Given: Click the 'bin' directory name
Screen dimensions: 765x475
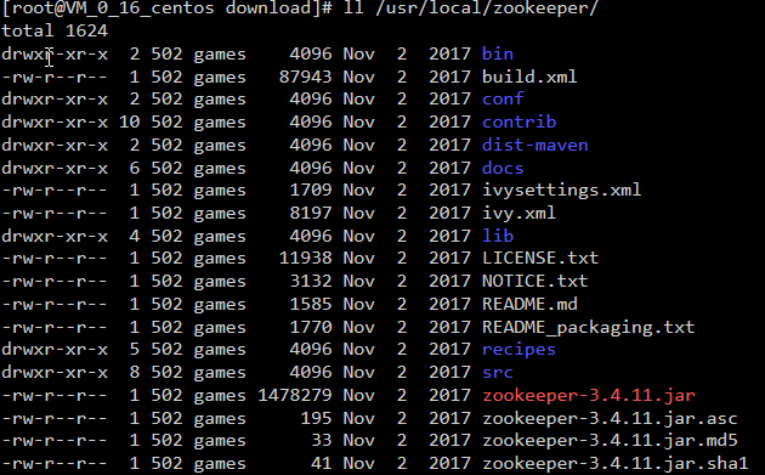Looking at the screenshot, I should coord(498,54).
